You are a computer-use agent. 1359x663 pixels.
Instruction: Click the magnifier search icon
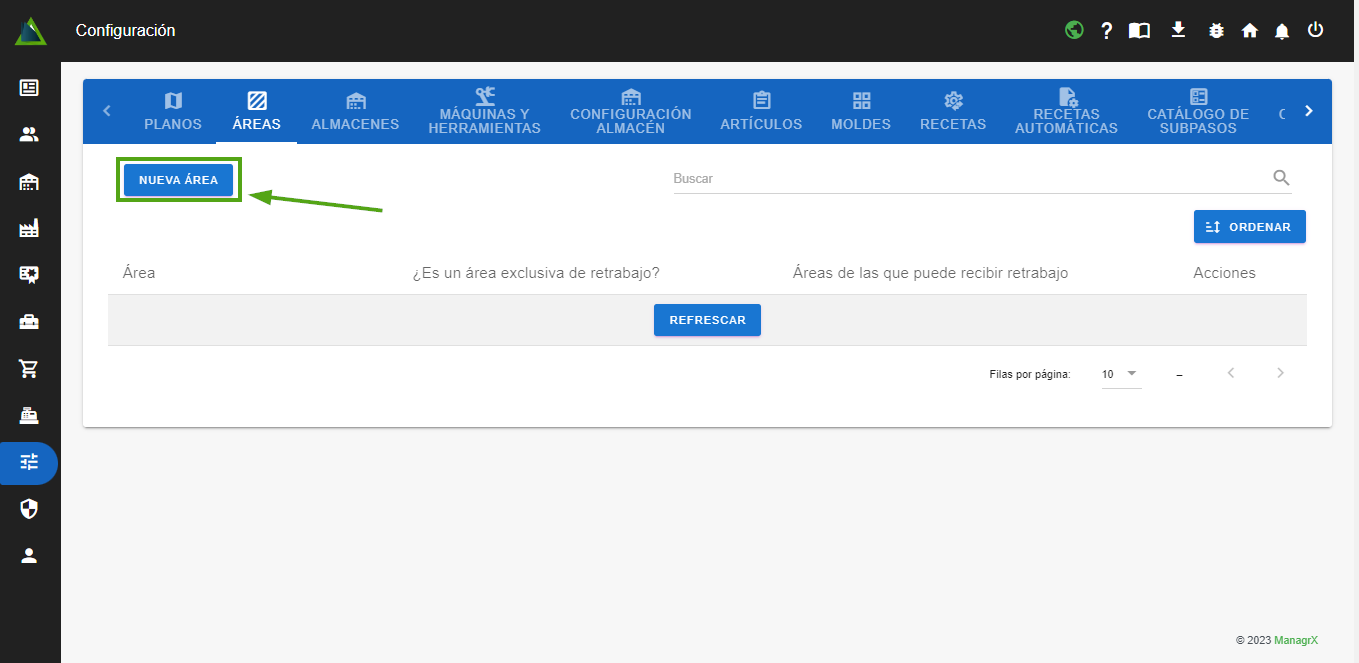coord(1281,178)
